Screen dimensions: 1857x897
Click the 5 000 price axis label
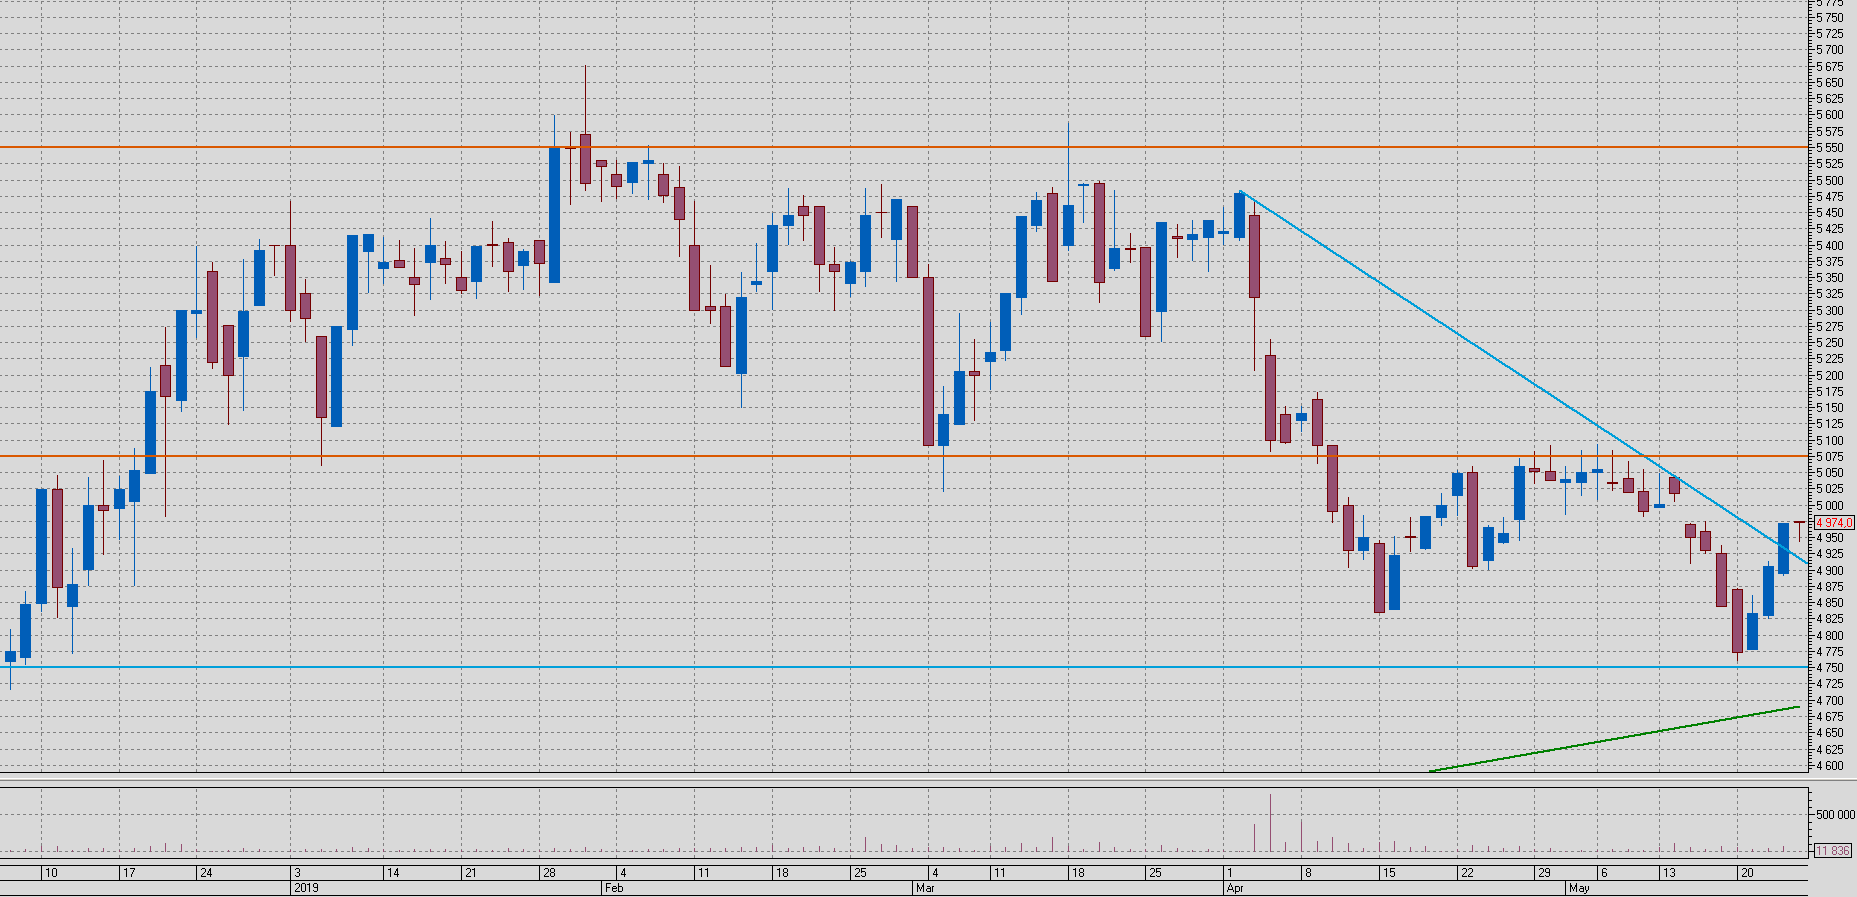click(x=1830, y=506)
